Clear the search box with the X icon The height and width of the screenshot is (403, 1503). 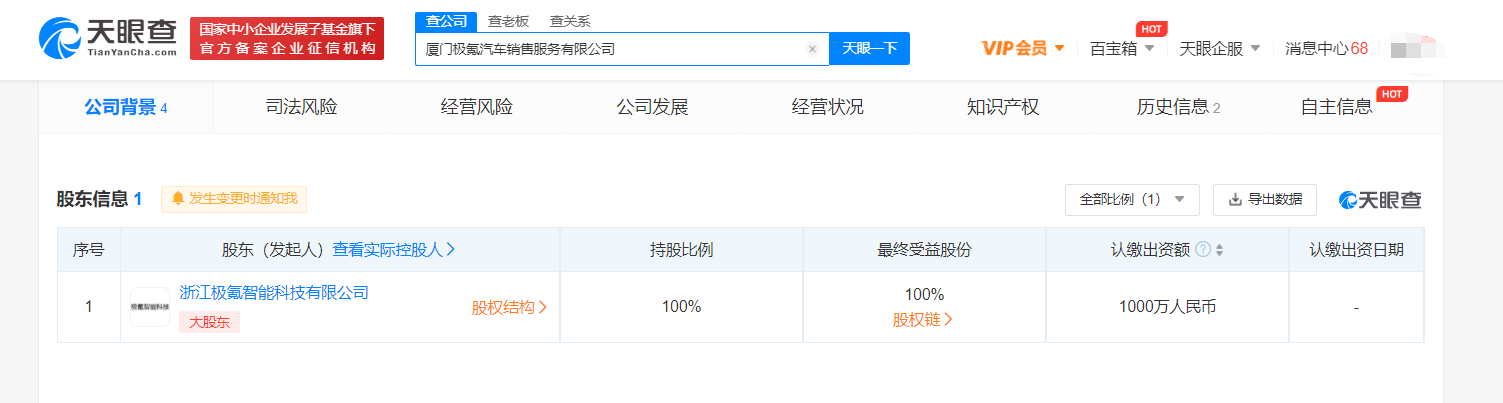pyautogui.click(x=812, y=49)
